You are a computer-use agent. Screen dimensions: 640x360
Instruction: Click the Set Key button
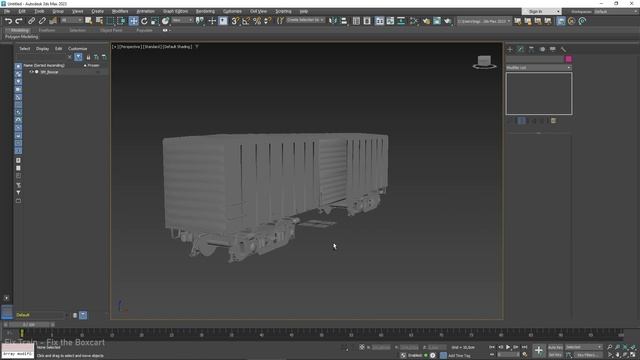[555, 355]
